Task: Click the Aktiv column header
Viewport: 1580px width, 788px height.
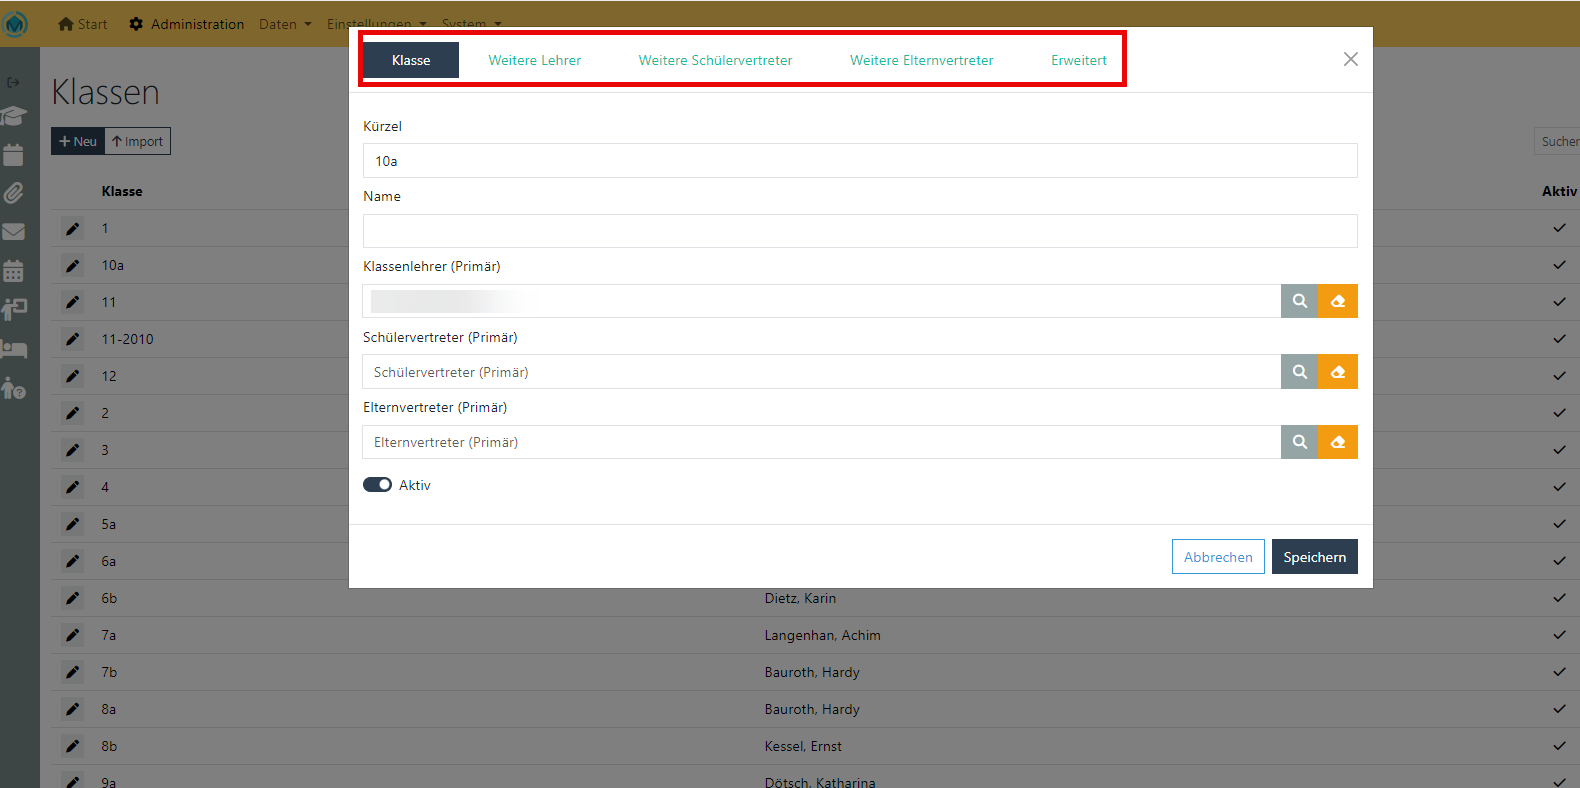Action: tap(1559, 191)
